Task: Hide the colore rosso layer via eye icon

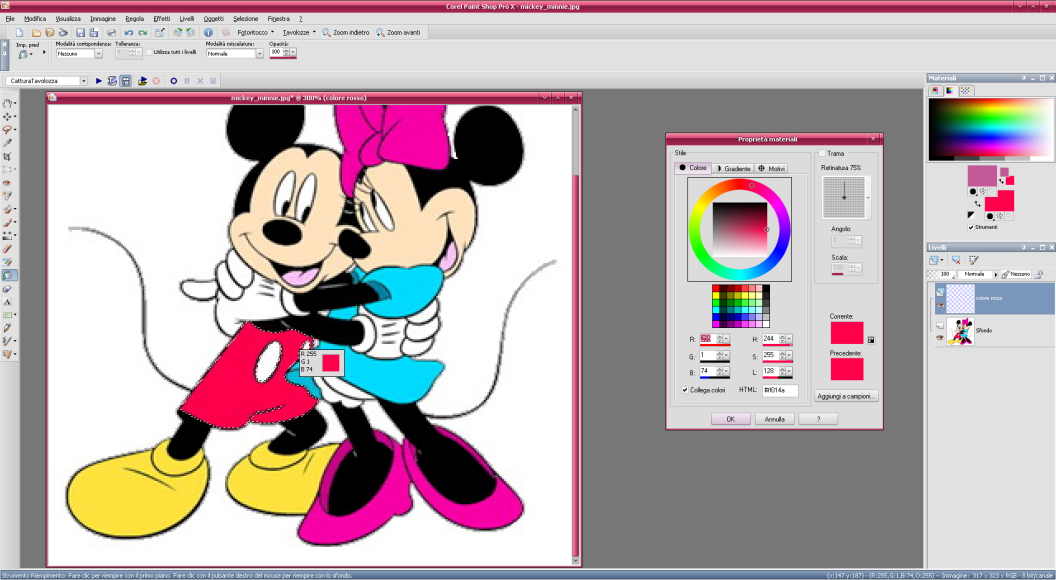Action: (x=940, y=305)
